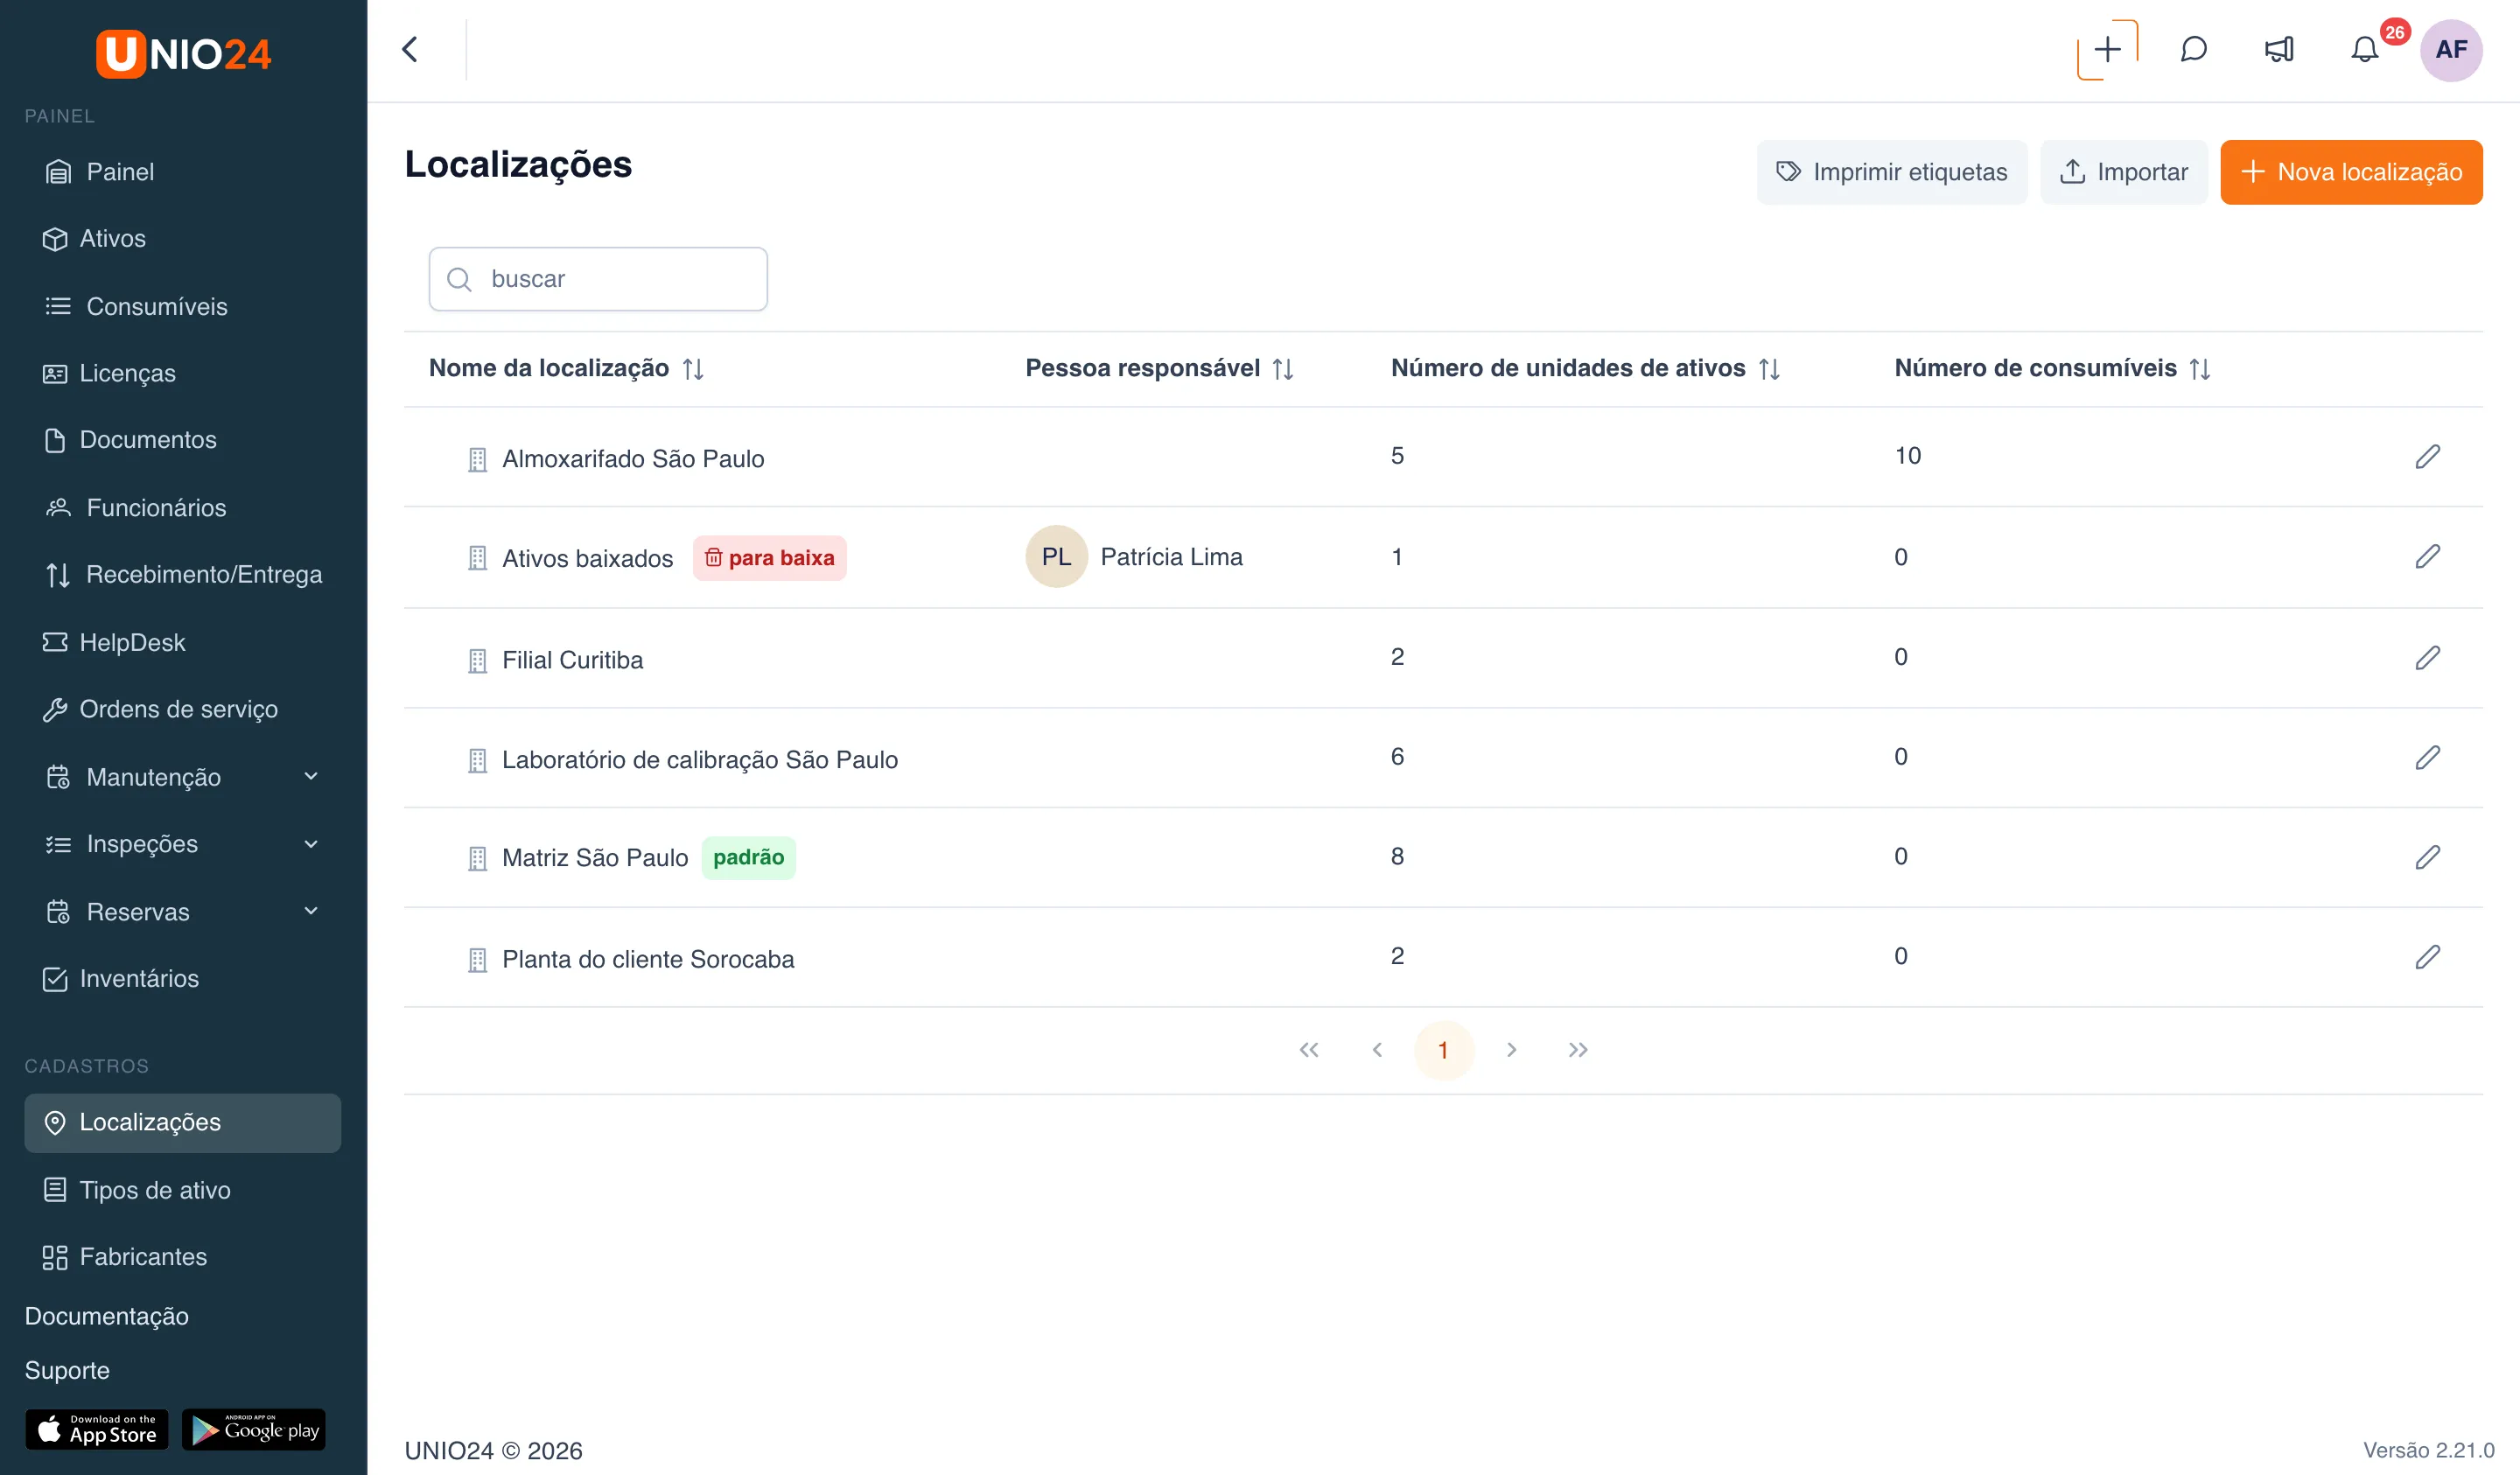The height and width of the screenshot is (1475, 2520).
Task: Open Tipos de ativo in the sidebar
Action: pyautogui.click(x=183, y=1190)
